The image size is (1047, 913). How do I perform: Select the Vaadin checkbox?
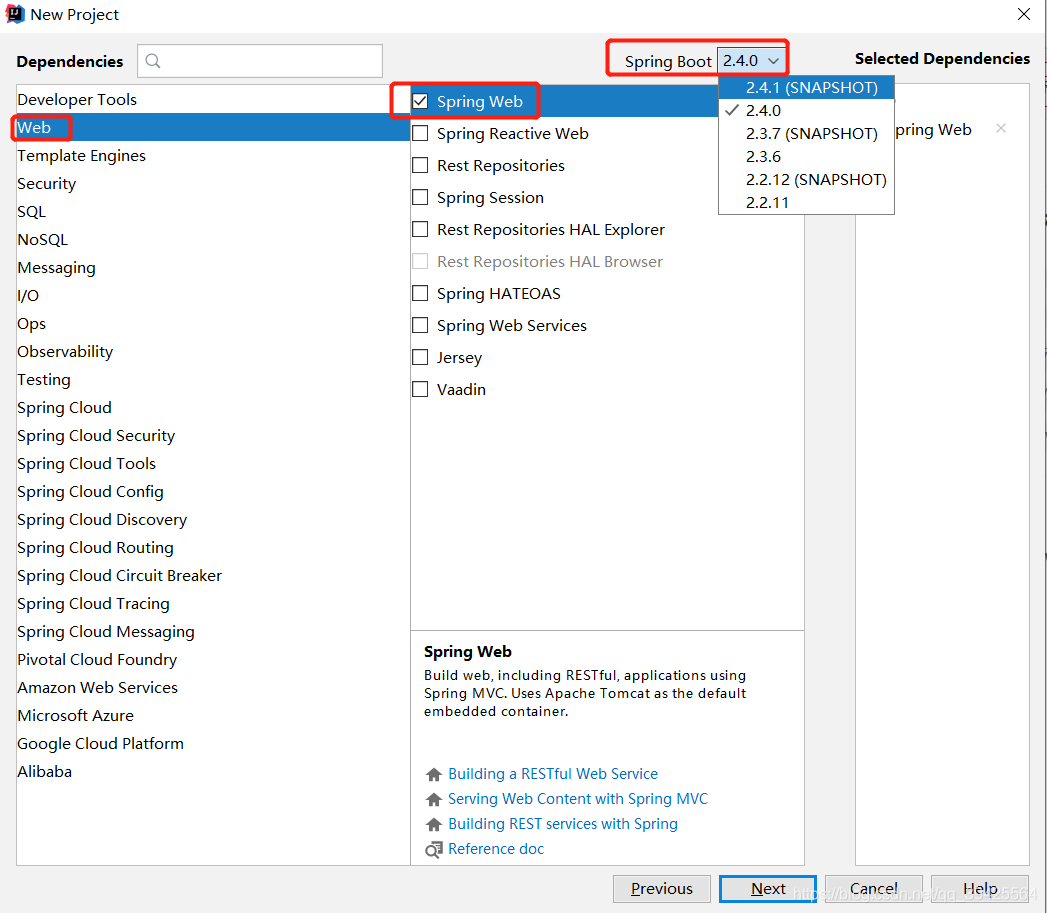pos(420,389)
